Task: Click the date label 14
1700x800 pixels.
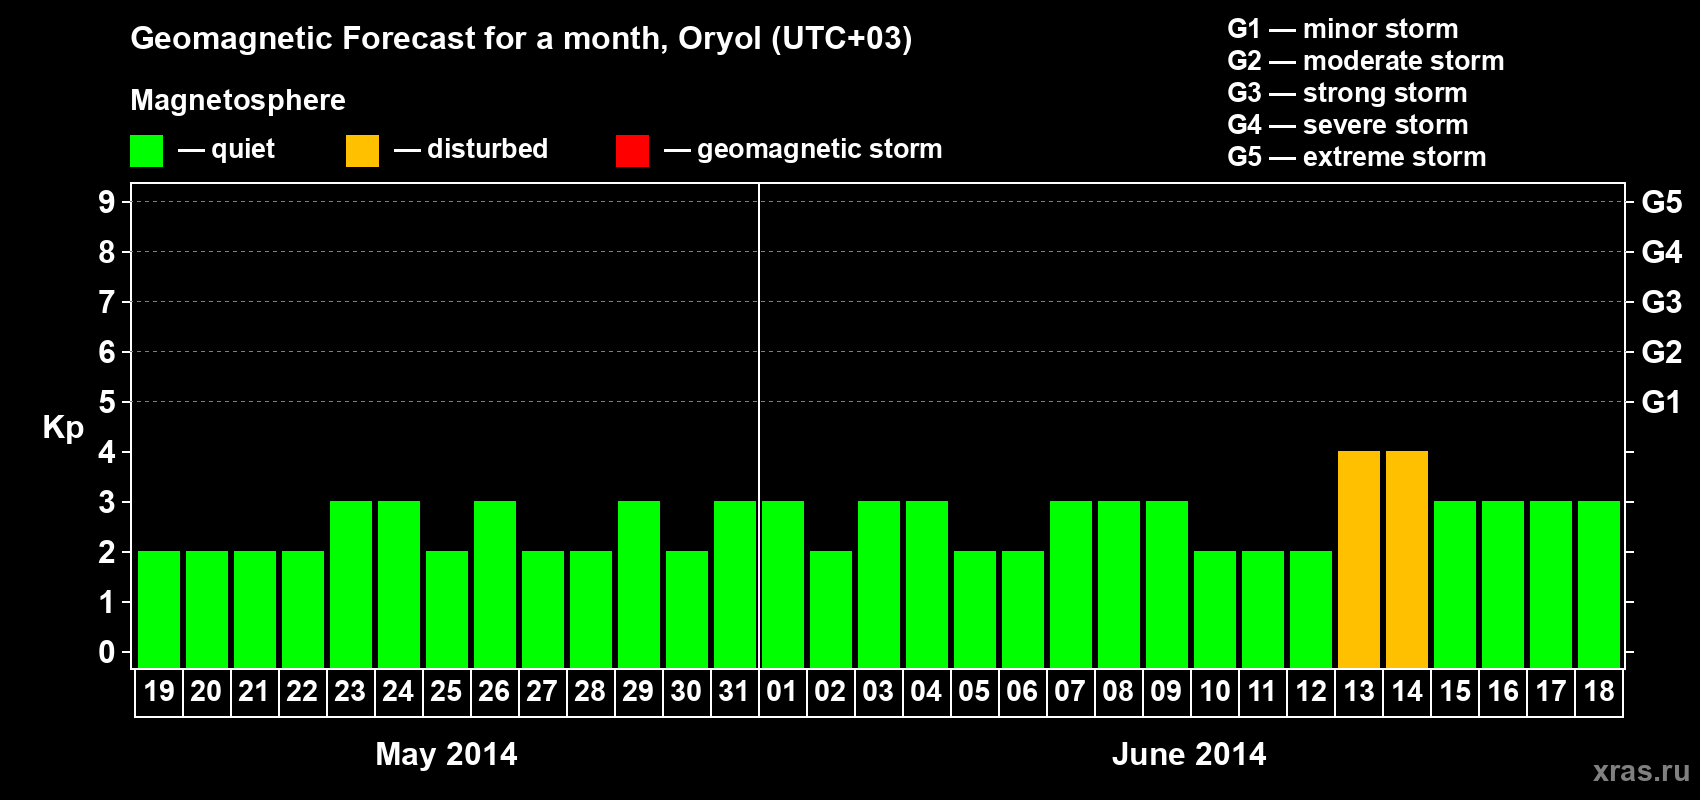Action: pyautogui.click(x=1407, y=691)
